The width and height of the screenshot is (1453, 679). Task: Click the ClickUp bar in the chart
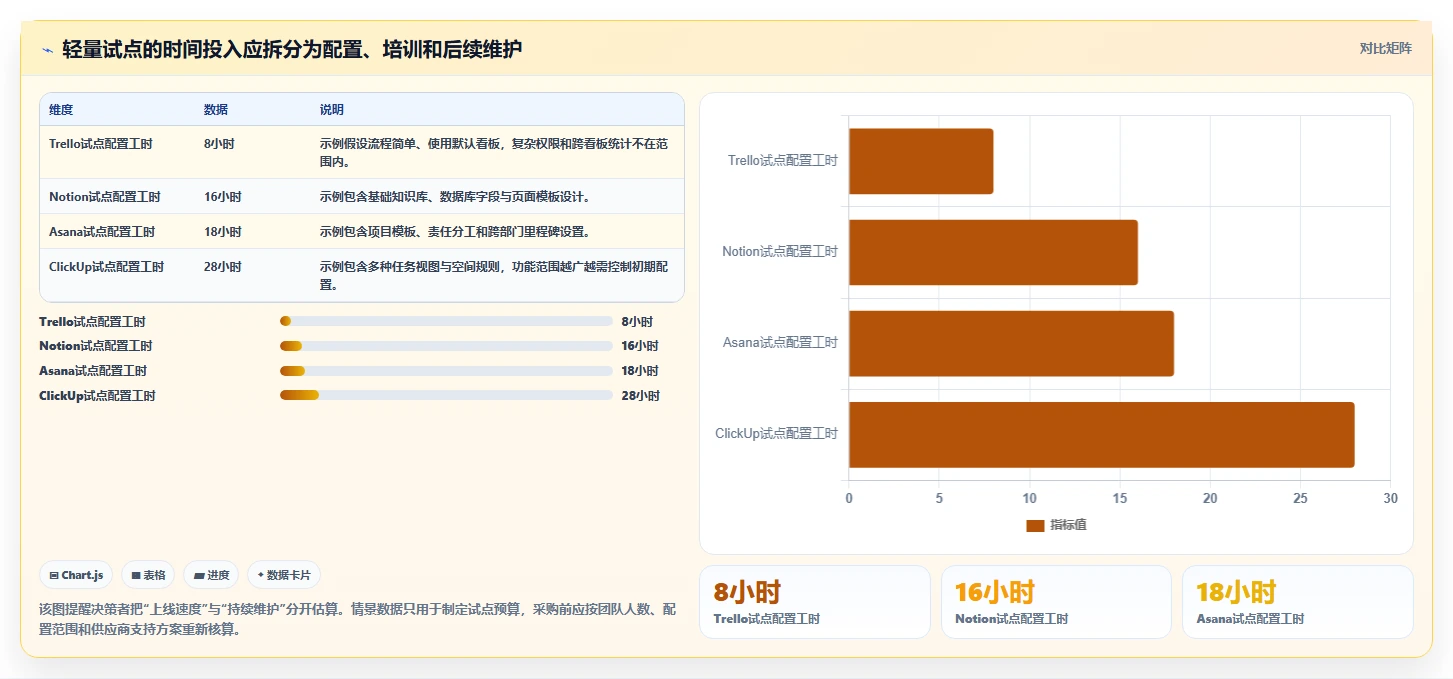point(1101,434)
